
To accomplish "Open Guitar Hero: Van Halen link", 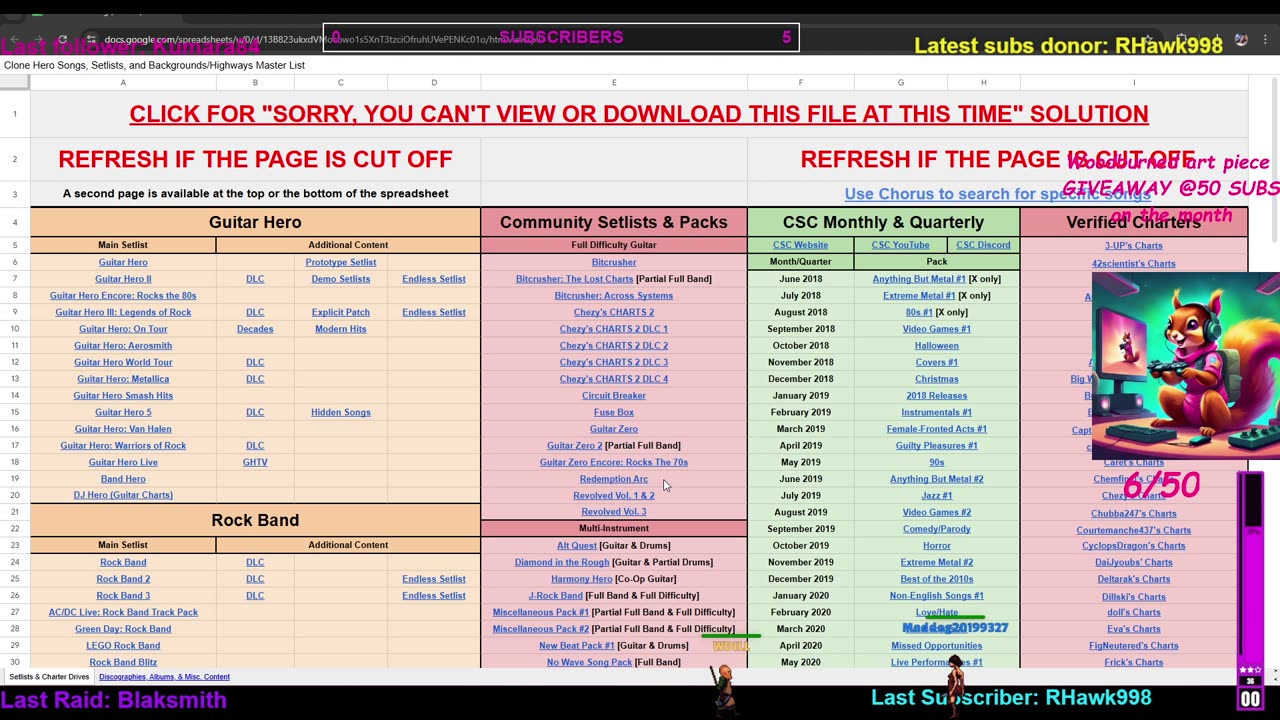I will click(123, 429).
